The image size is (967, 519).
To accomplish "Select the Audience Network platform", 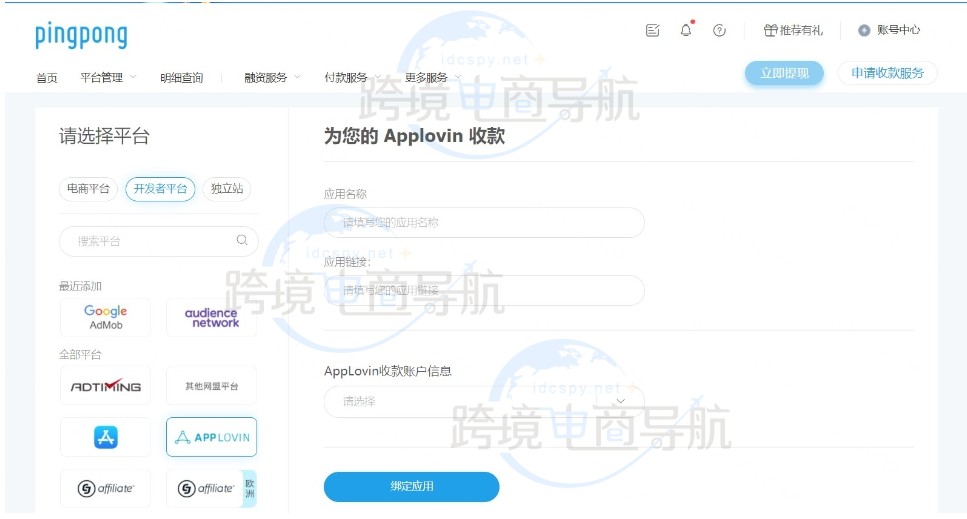I will (x=212, y=317).
